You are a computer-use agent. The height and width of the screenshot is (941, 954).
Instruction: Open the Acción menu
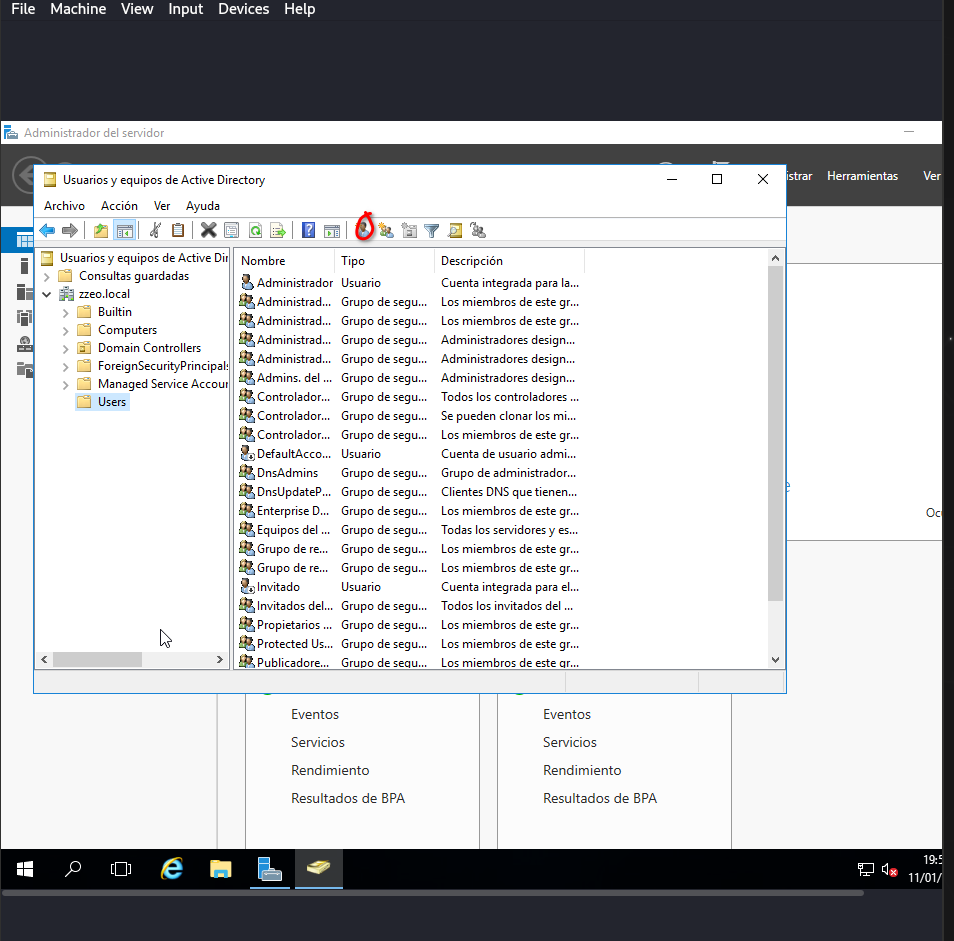point(119,206)
